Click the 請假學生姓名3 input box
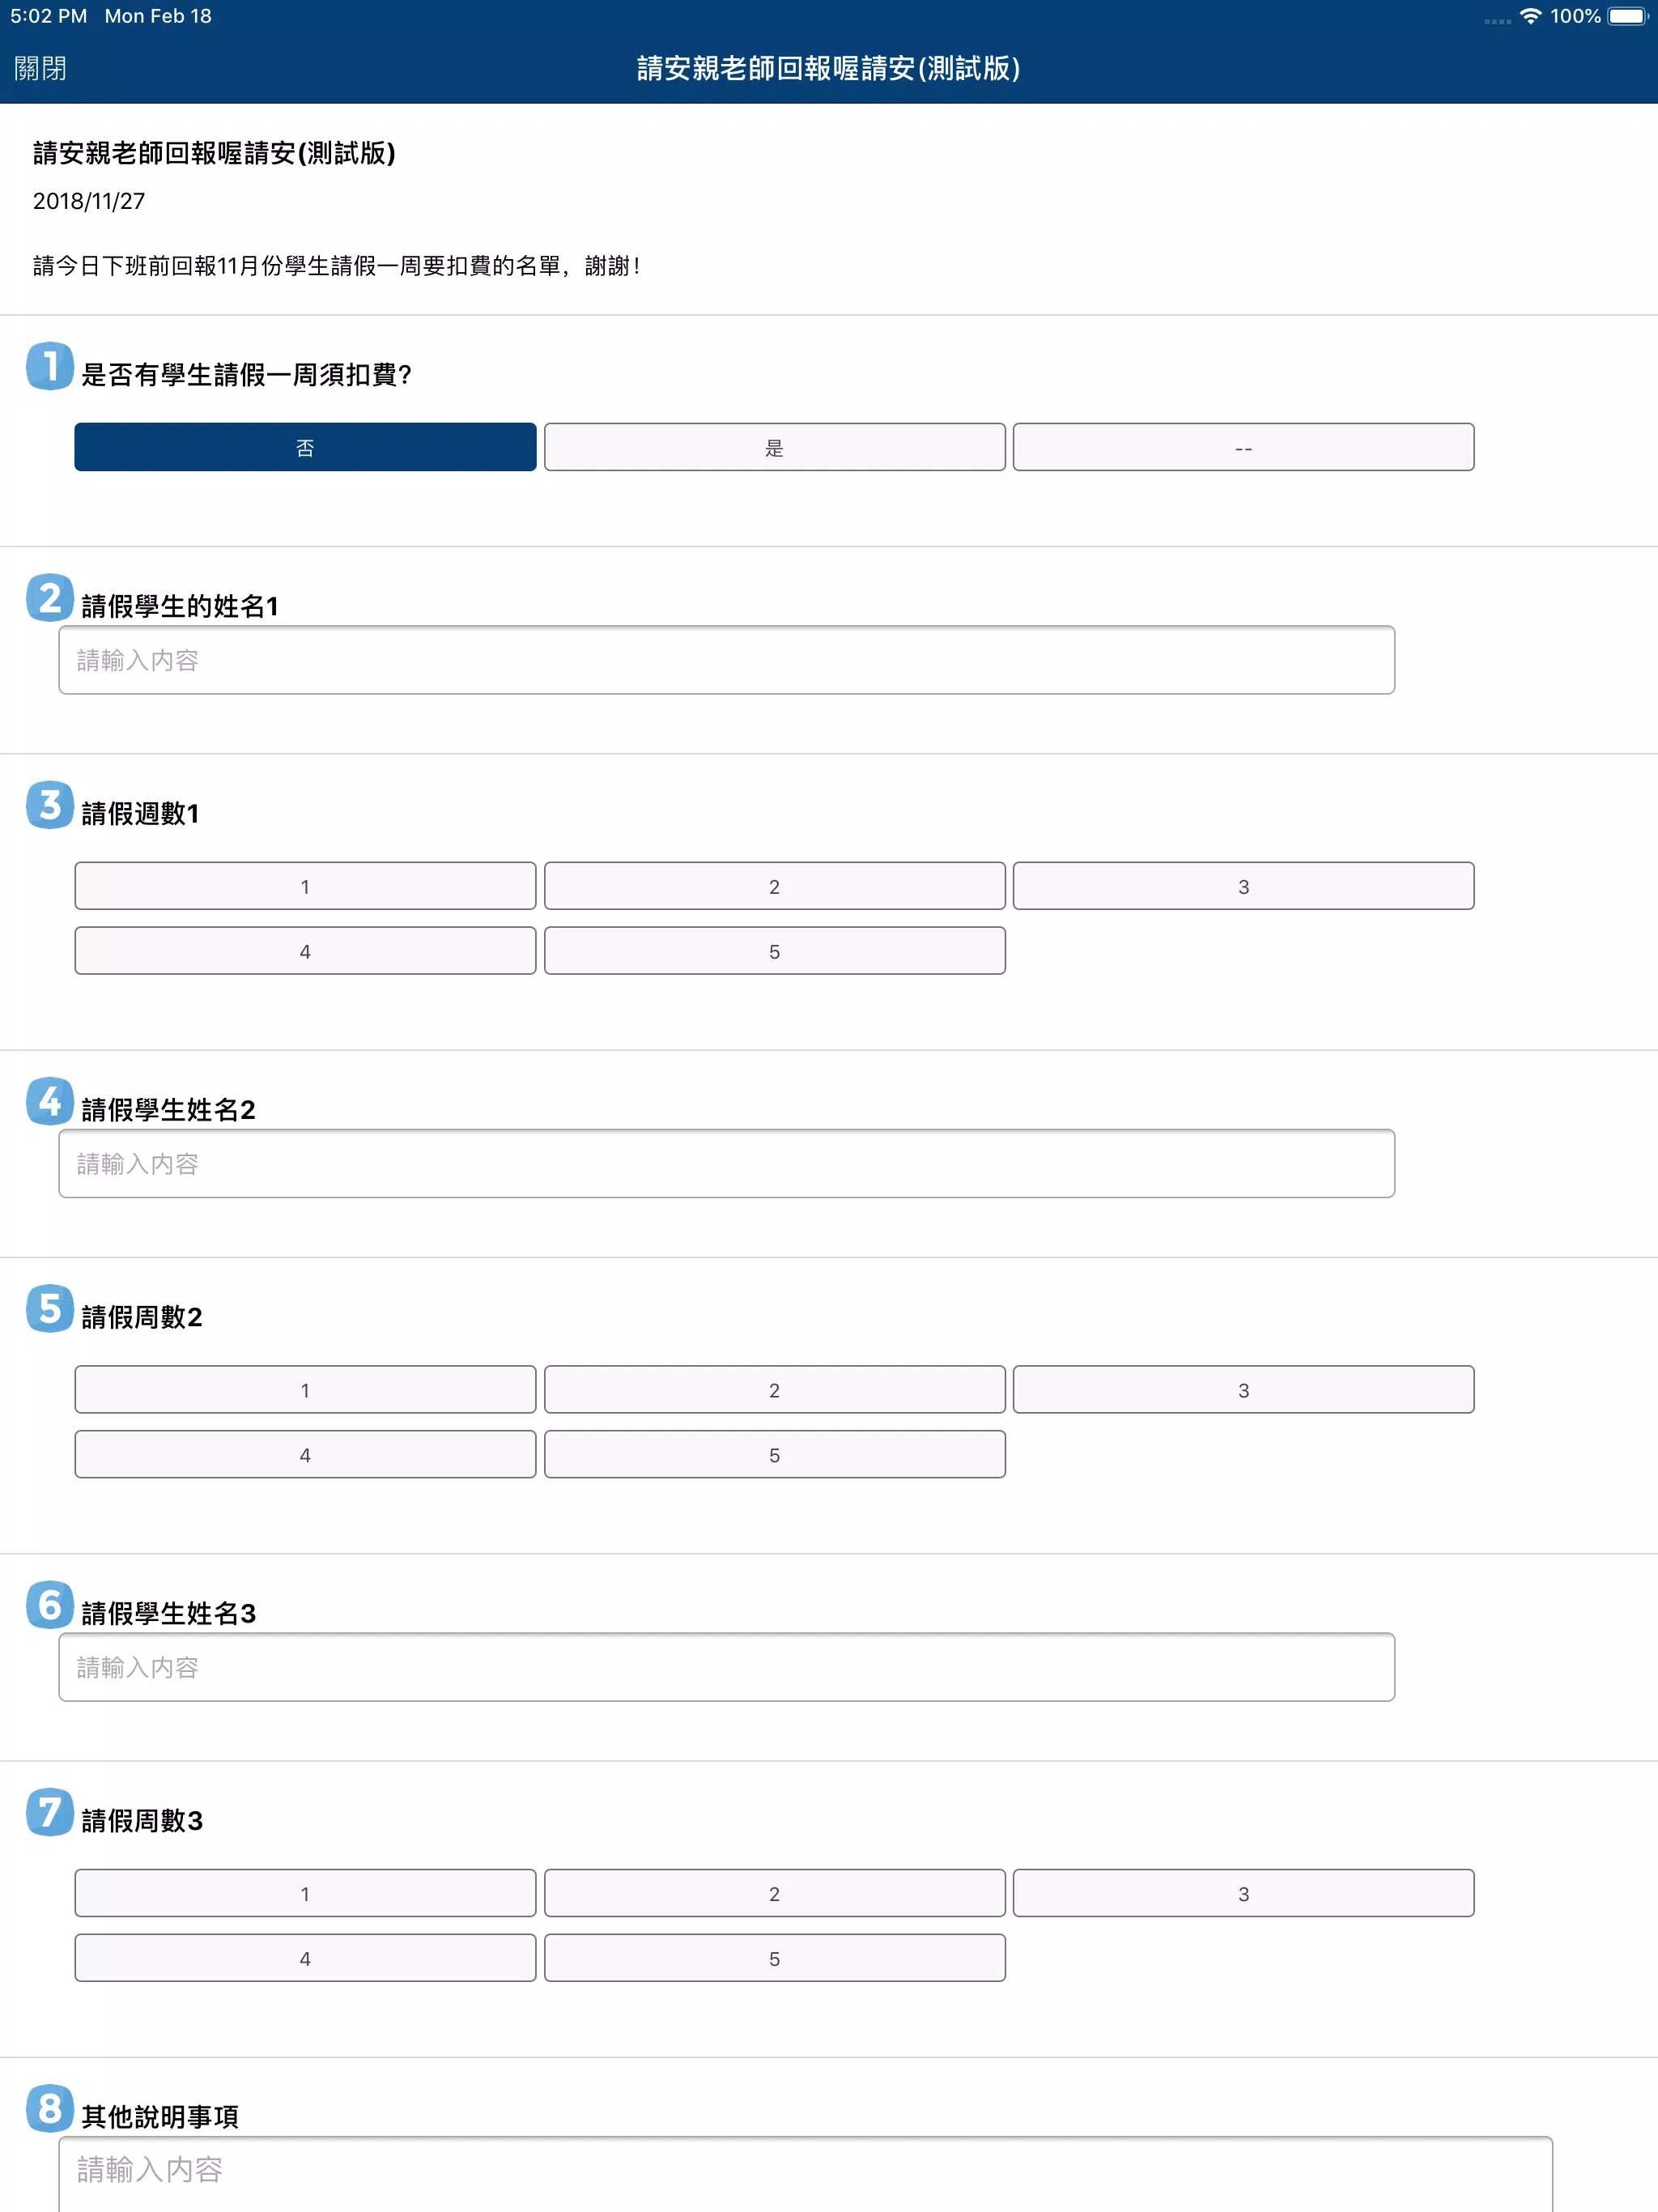1658x2212 pixels. [x=726, y=1667]
